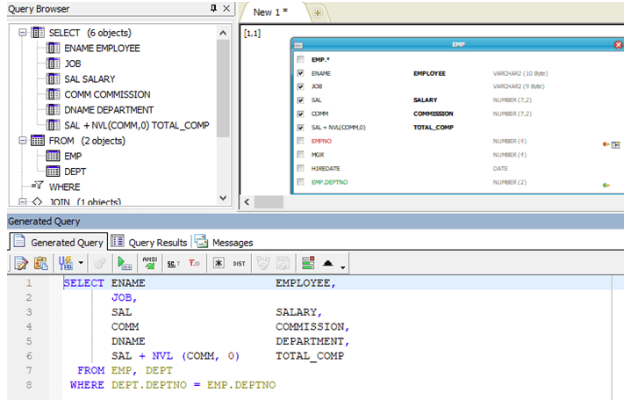Select COMM COMMISSION tree item

tap(107, 95)
